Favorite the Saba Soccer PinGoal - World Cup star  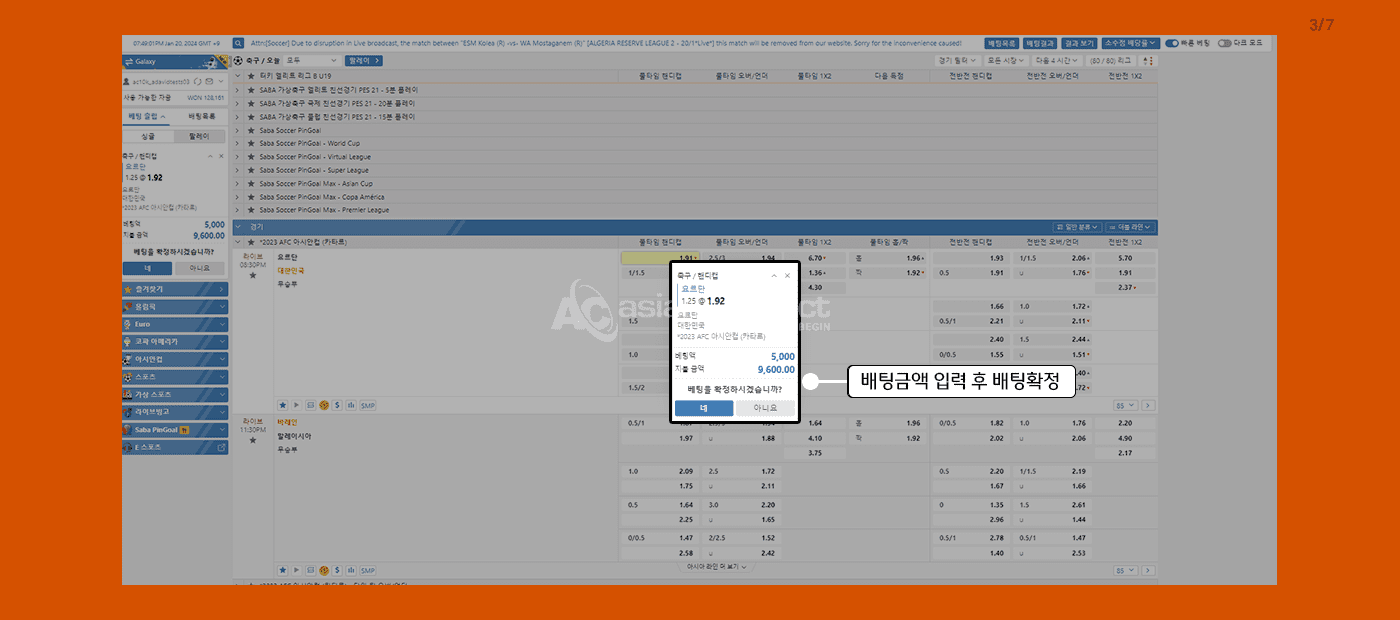[x=250, y=143]
